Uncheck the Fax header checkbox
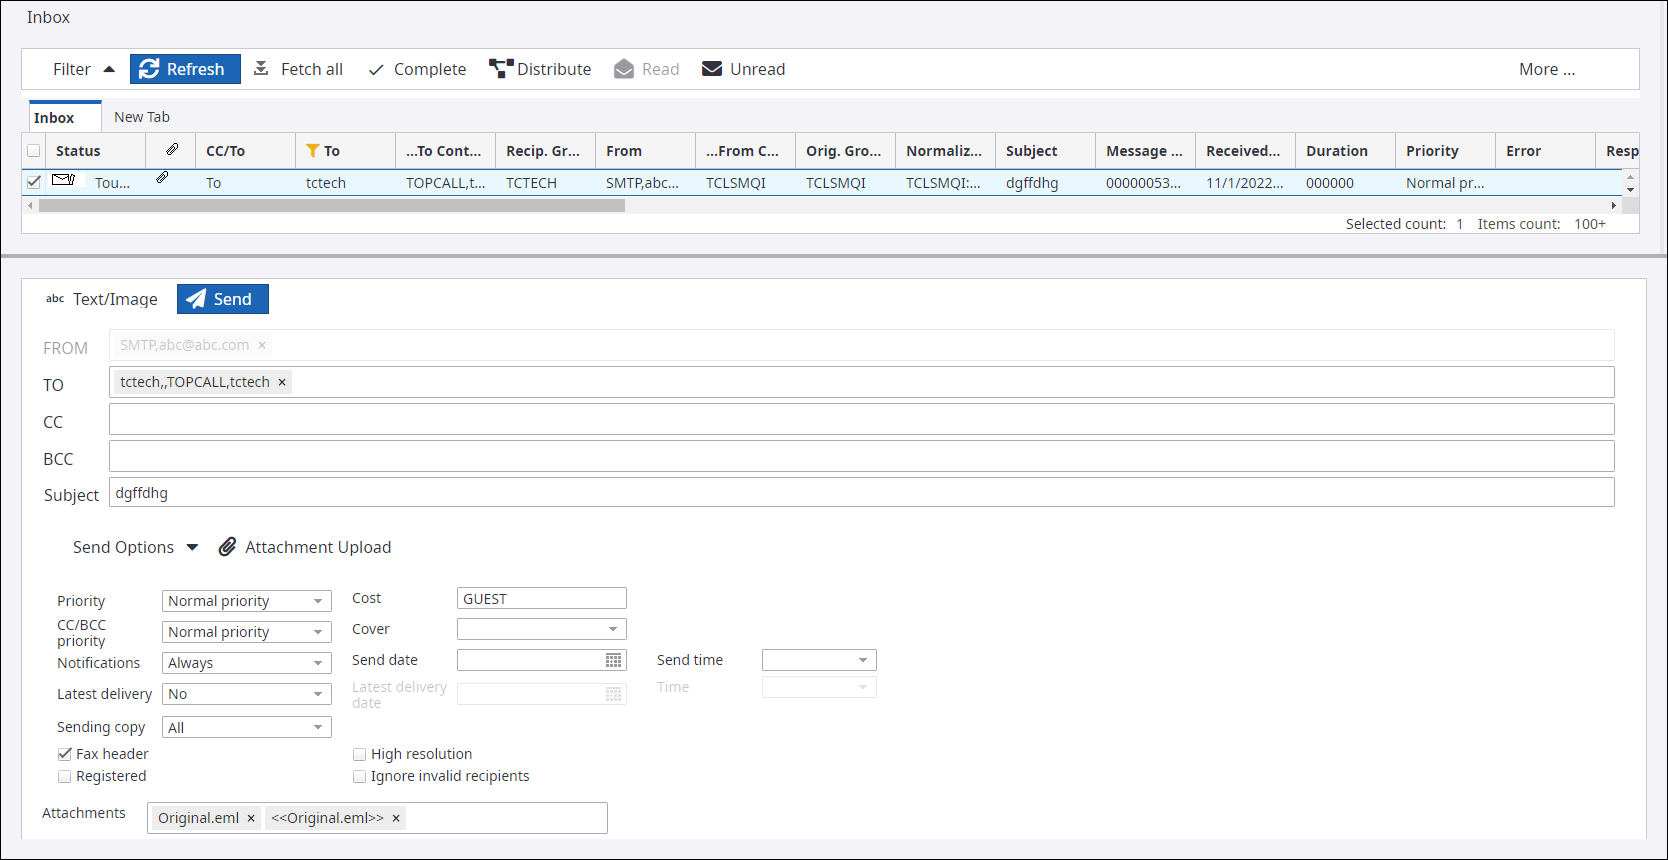This screenshot has width=1668, height=860. 65,754
